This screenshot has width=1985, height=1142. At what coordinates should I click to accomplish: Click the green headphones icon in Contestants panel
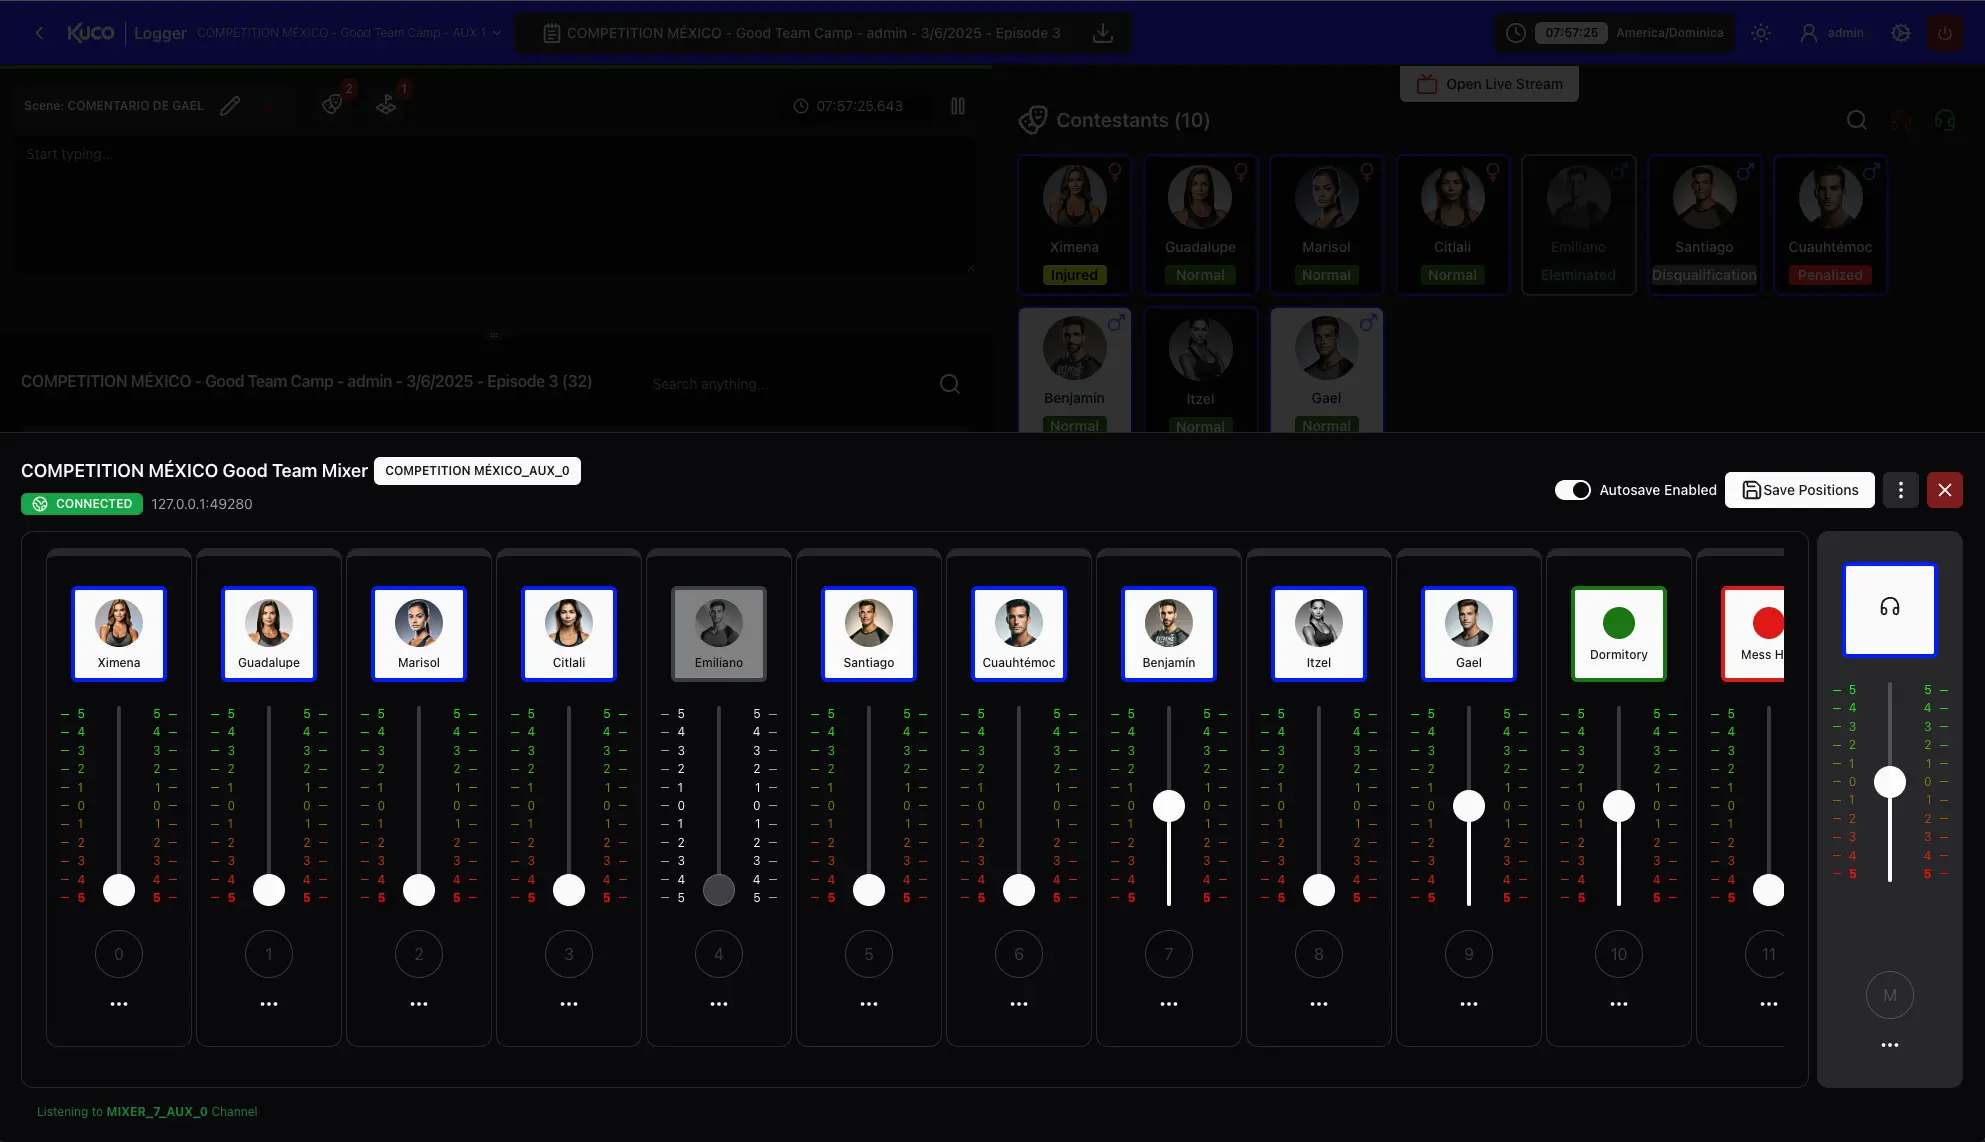1946,120
